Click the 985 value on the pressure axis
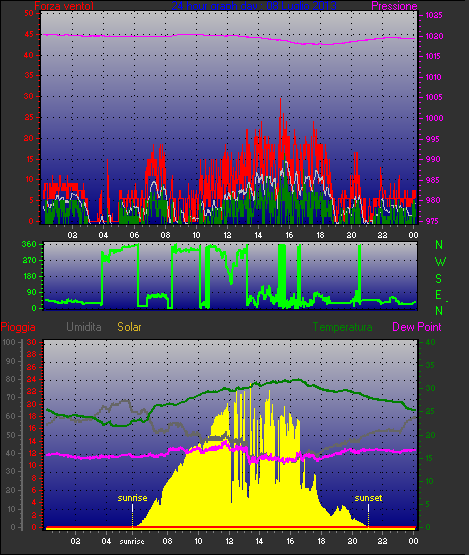Screen dimensions: 469x555 point(433,180)
